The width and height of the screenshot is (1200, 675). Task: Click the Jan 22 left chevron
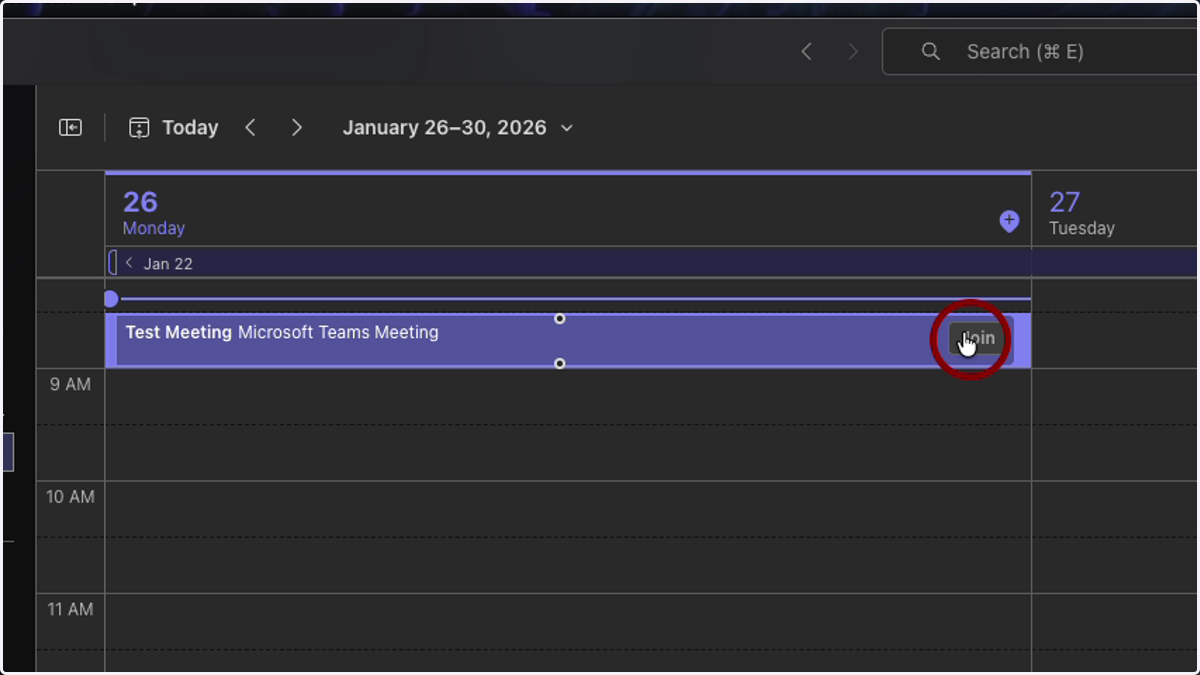[129, 263]
